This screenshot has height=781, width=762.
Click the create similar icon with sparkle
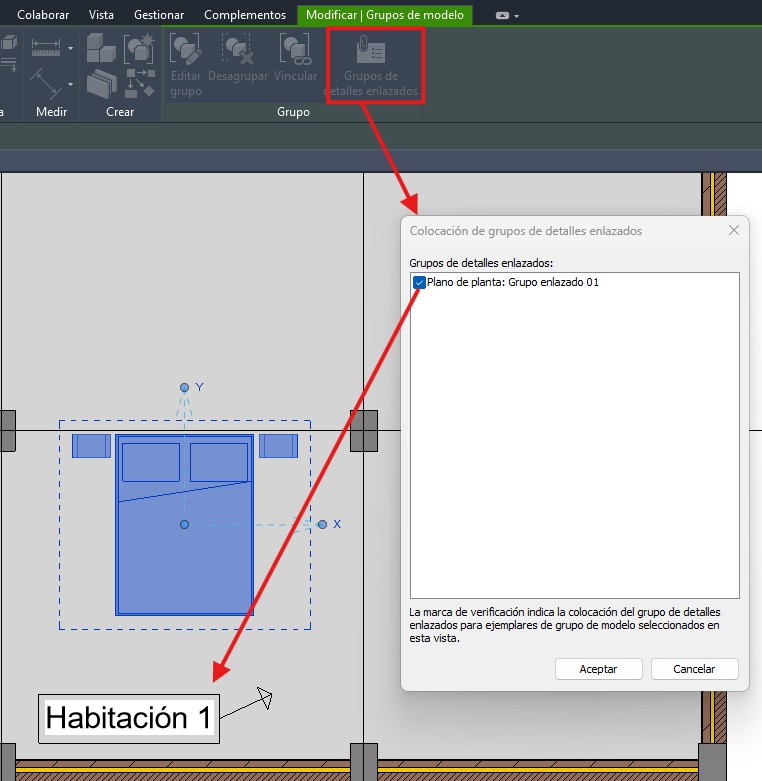[139, 47]
